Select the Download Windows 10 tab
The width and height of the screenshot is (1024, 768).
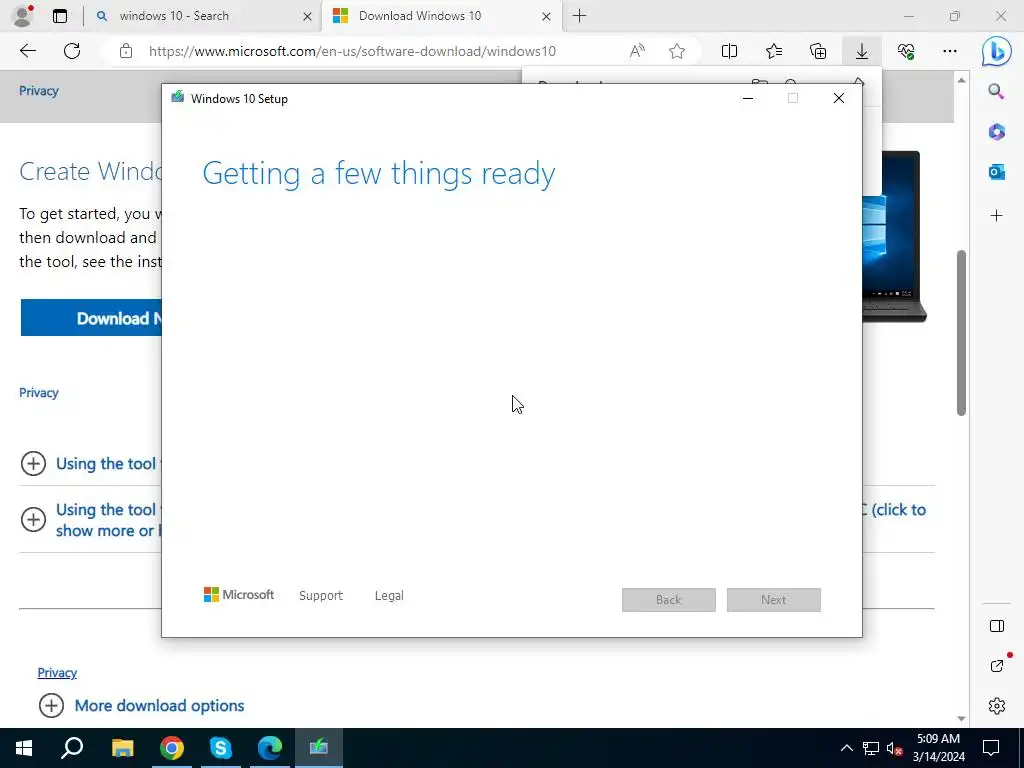[441, 16]
